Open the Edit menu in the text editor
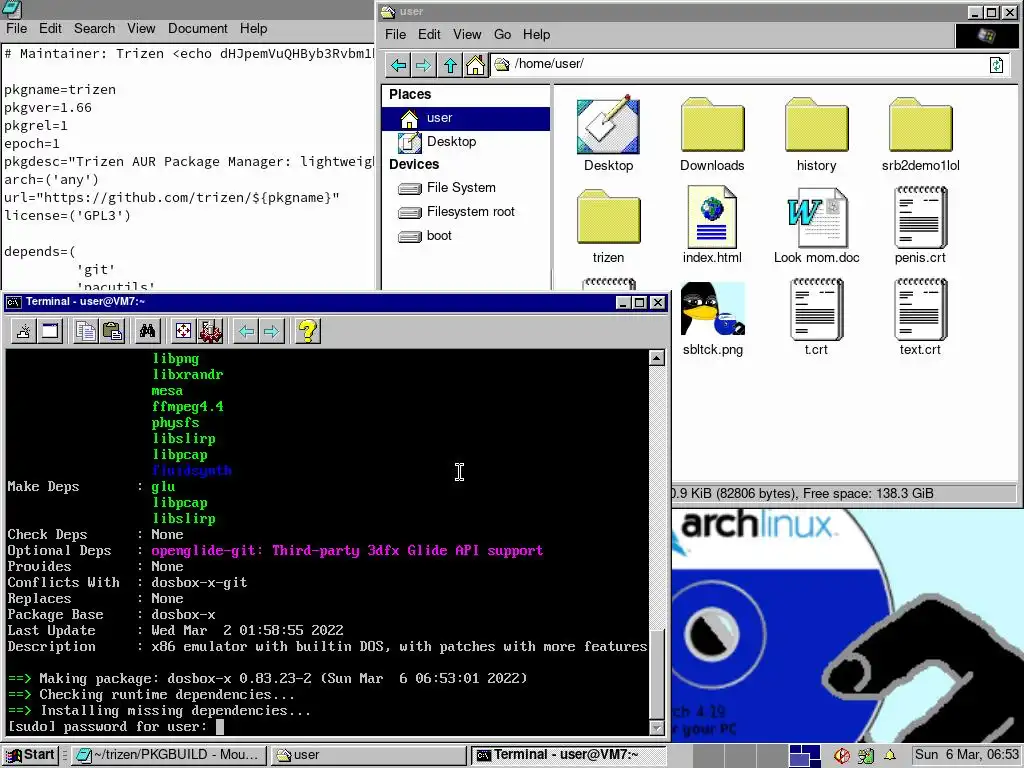Image resolution: width=1024 pixels, height=768 pixels. [x=50, y=29]
